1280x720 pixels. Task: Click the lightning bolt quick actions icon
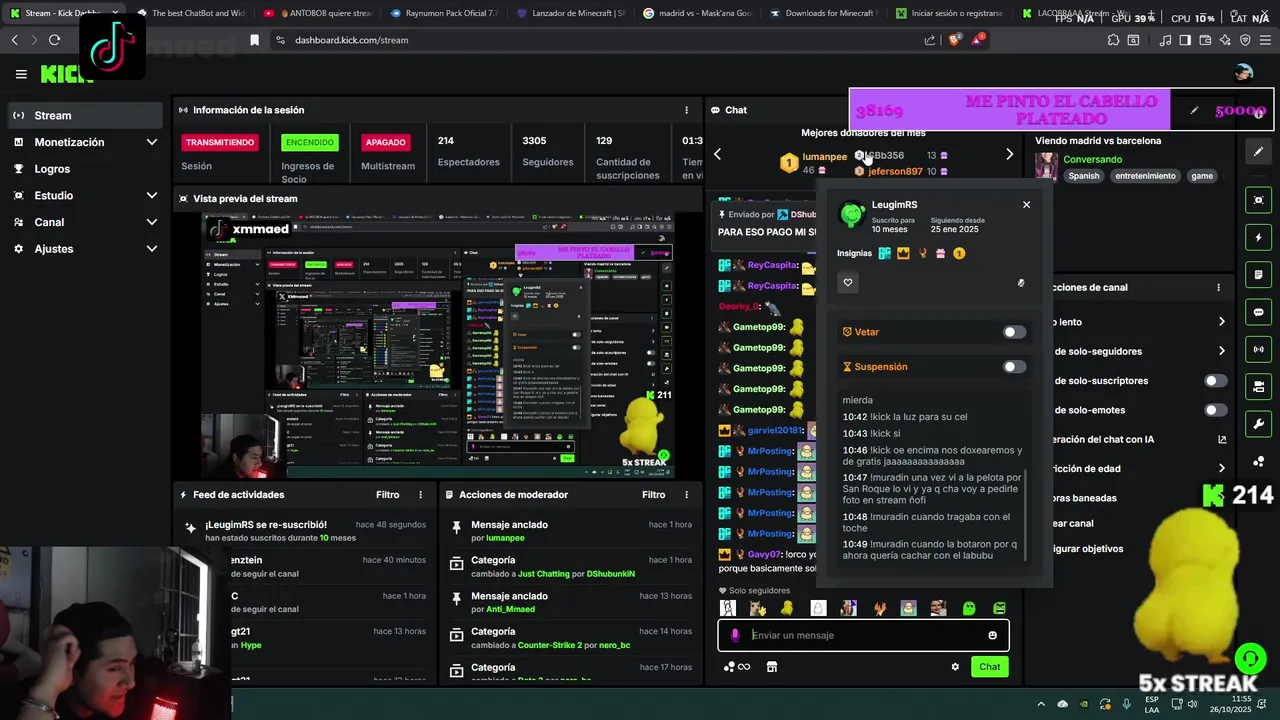coord(1258,238)
